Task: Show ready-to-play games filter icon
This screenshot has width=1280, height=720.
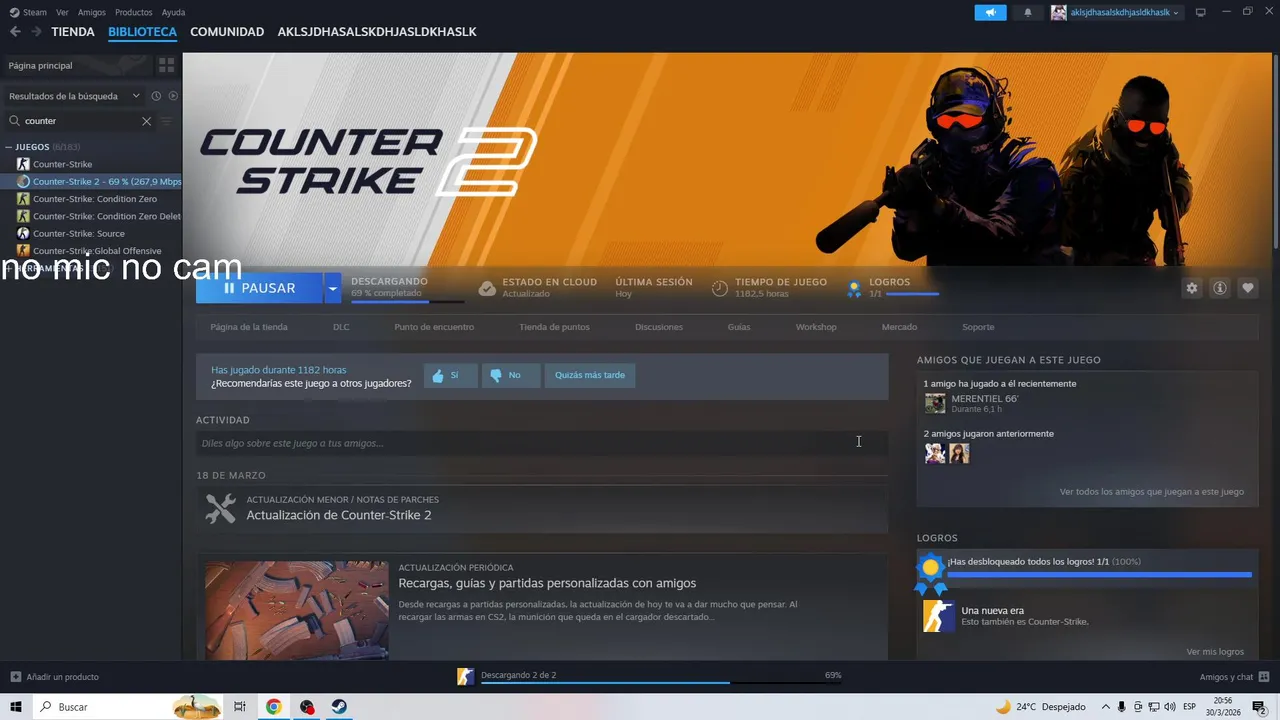Action: [x=173, y=96]
